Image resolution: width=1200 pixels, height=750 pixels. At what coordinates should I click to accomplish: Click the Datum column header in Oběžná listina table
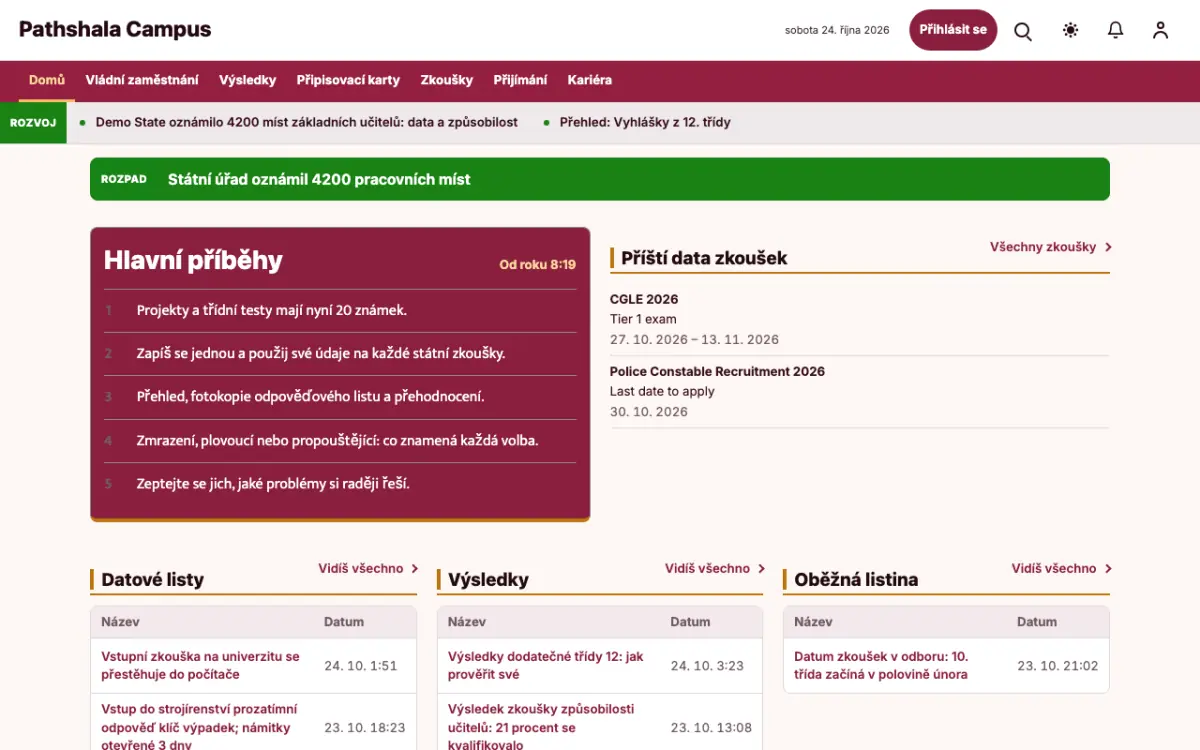pos(1037,622)
